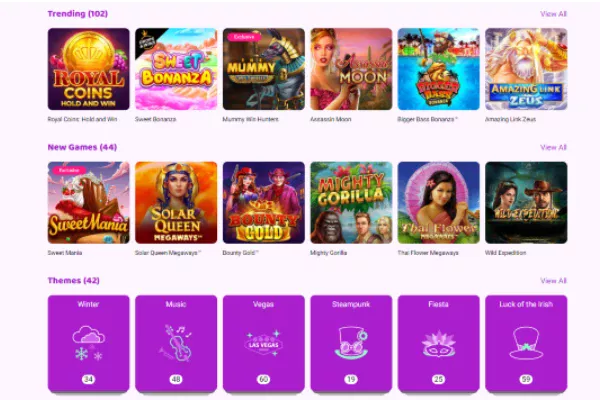Choose the Steampunk top hat icon

tap(351, 343)
